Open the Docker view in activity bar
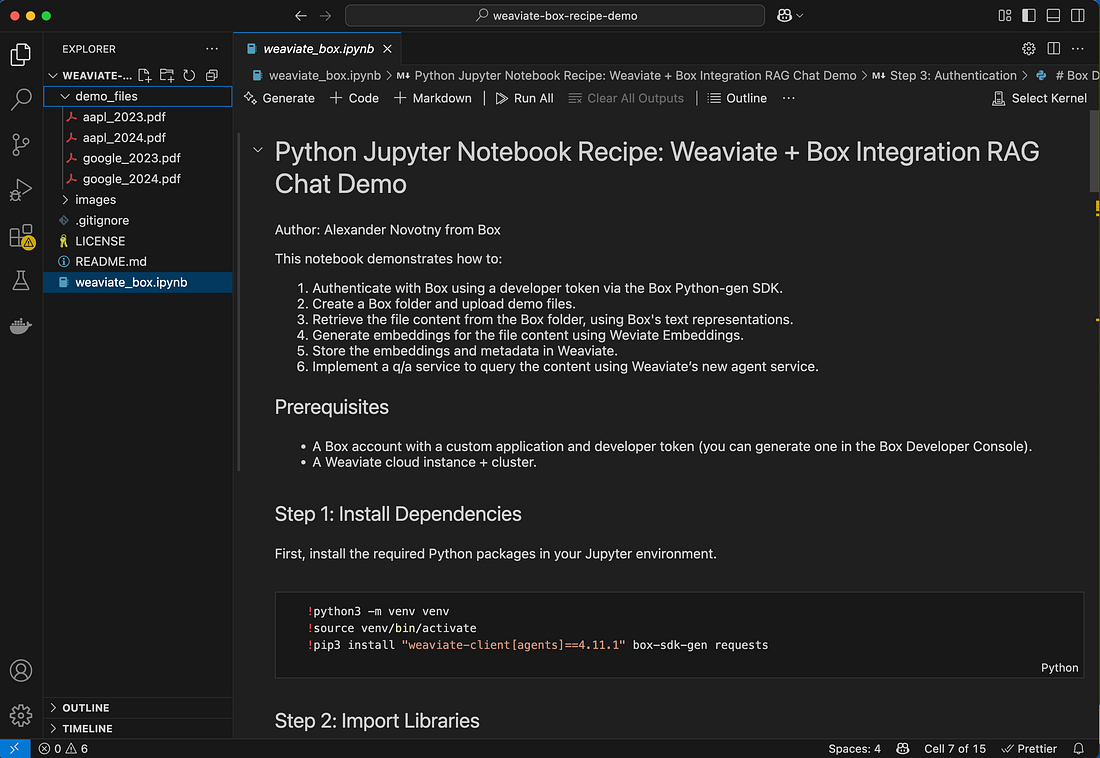1100x758 pixels. (x=20, y=326)
